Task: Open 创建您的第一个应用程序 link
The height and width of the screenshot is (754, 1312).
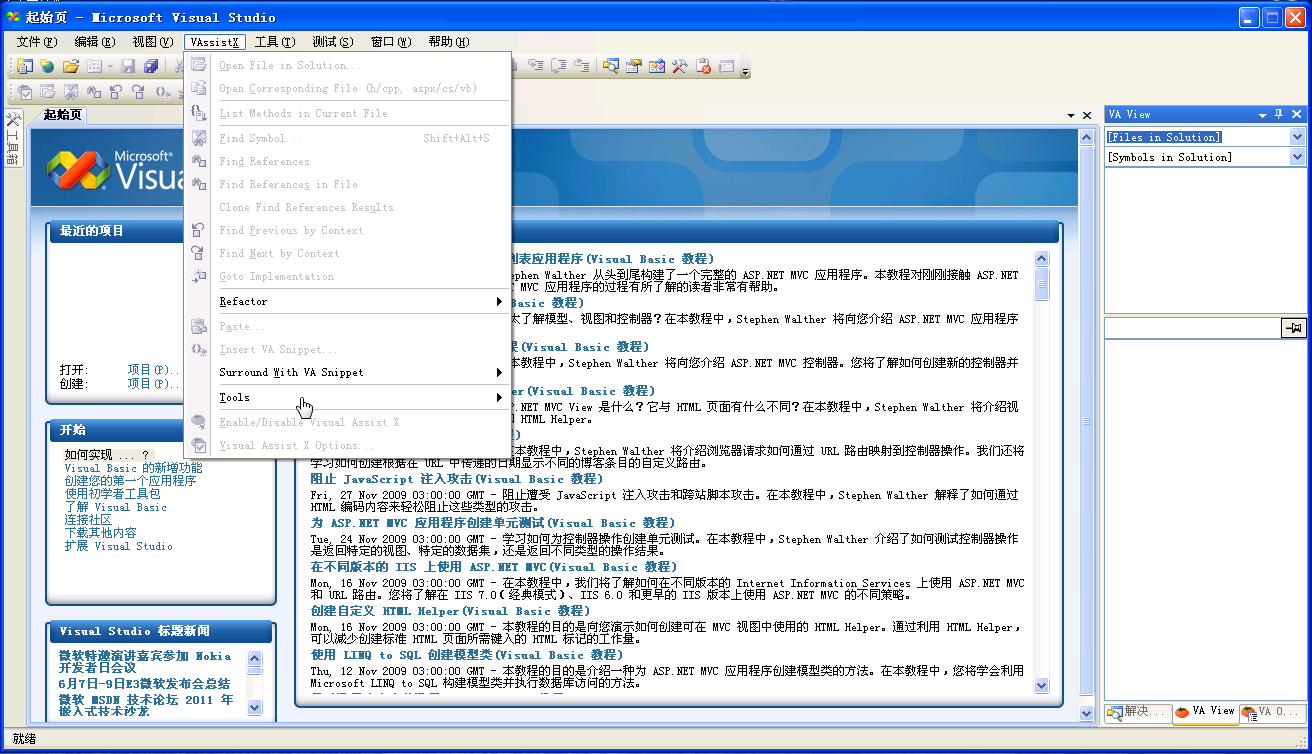Action: 130,481
